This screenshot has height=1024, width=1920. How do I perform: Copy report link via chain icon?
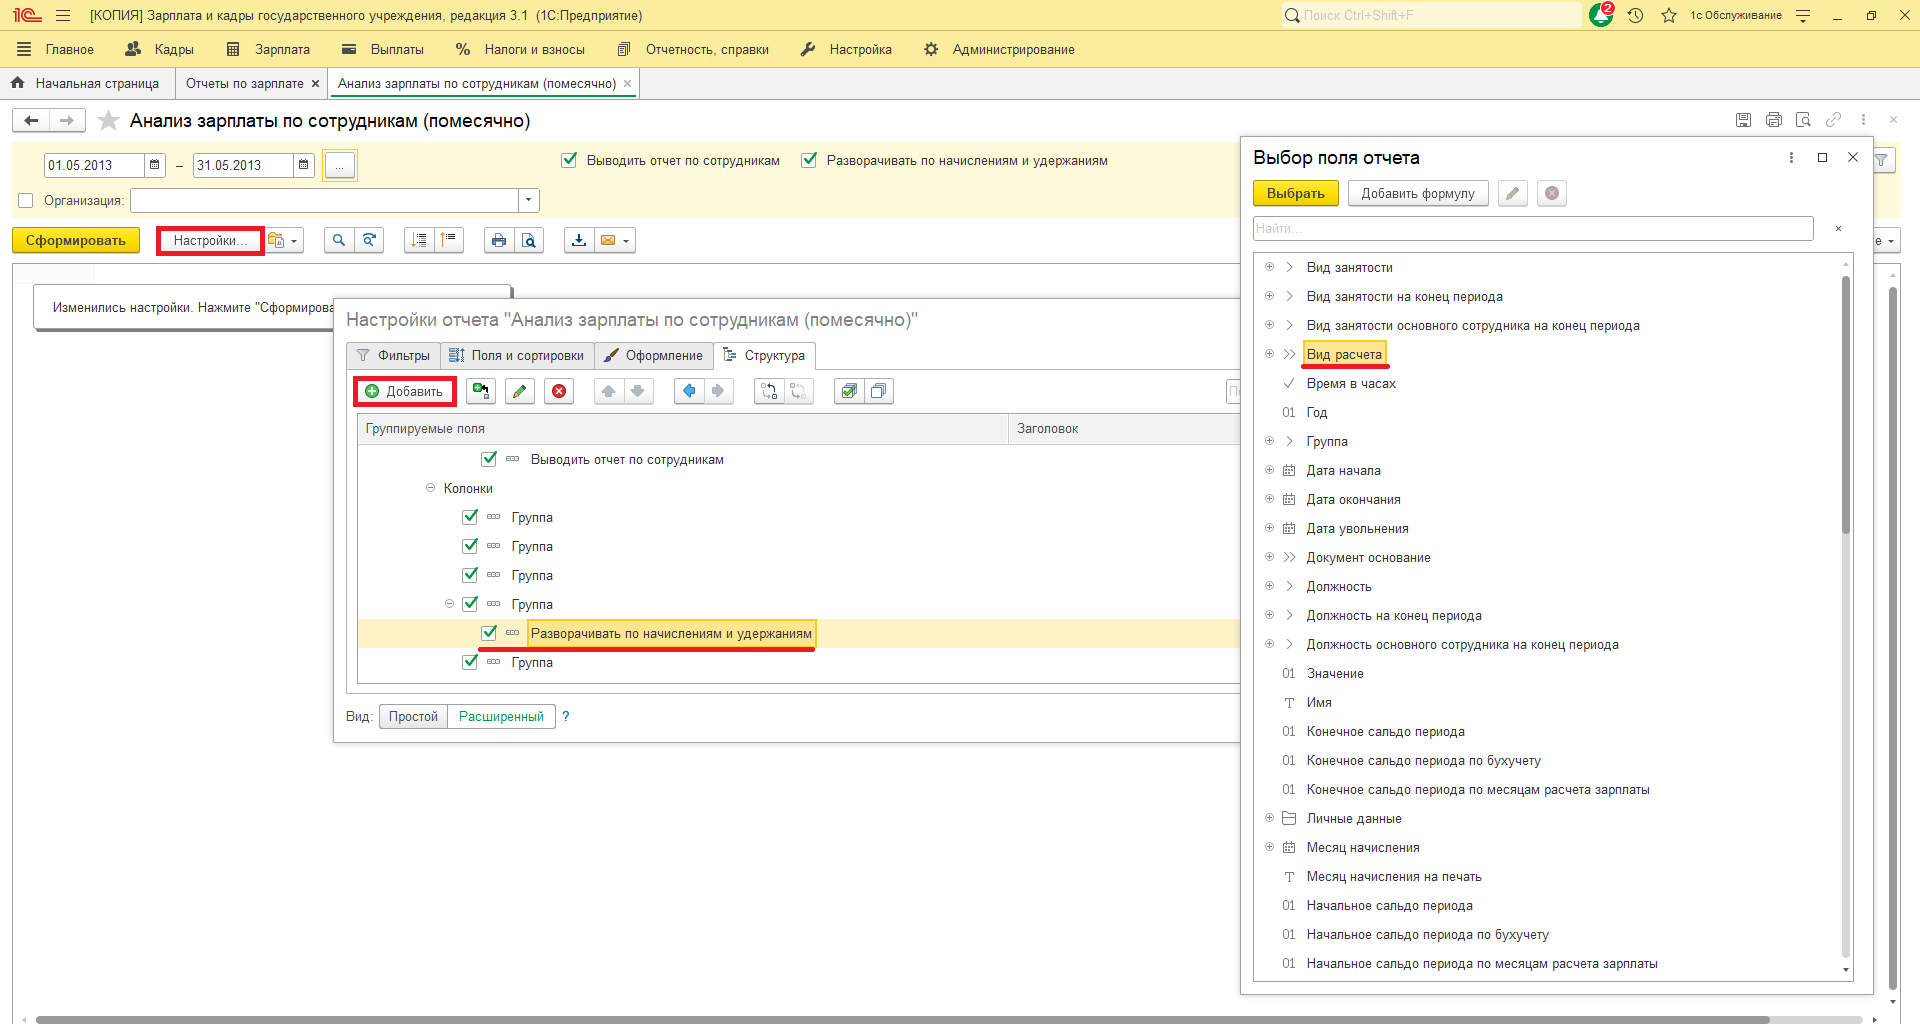(x=1833, y=120)
